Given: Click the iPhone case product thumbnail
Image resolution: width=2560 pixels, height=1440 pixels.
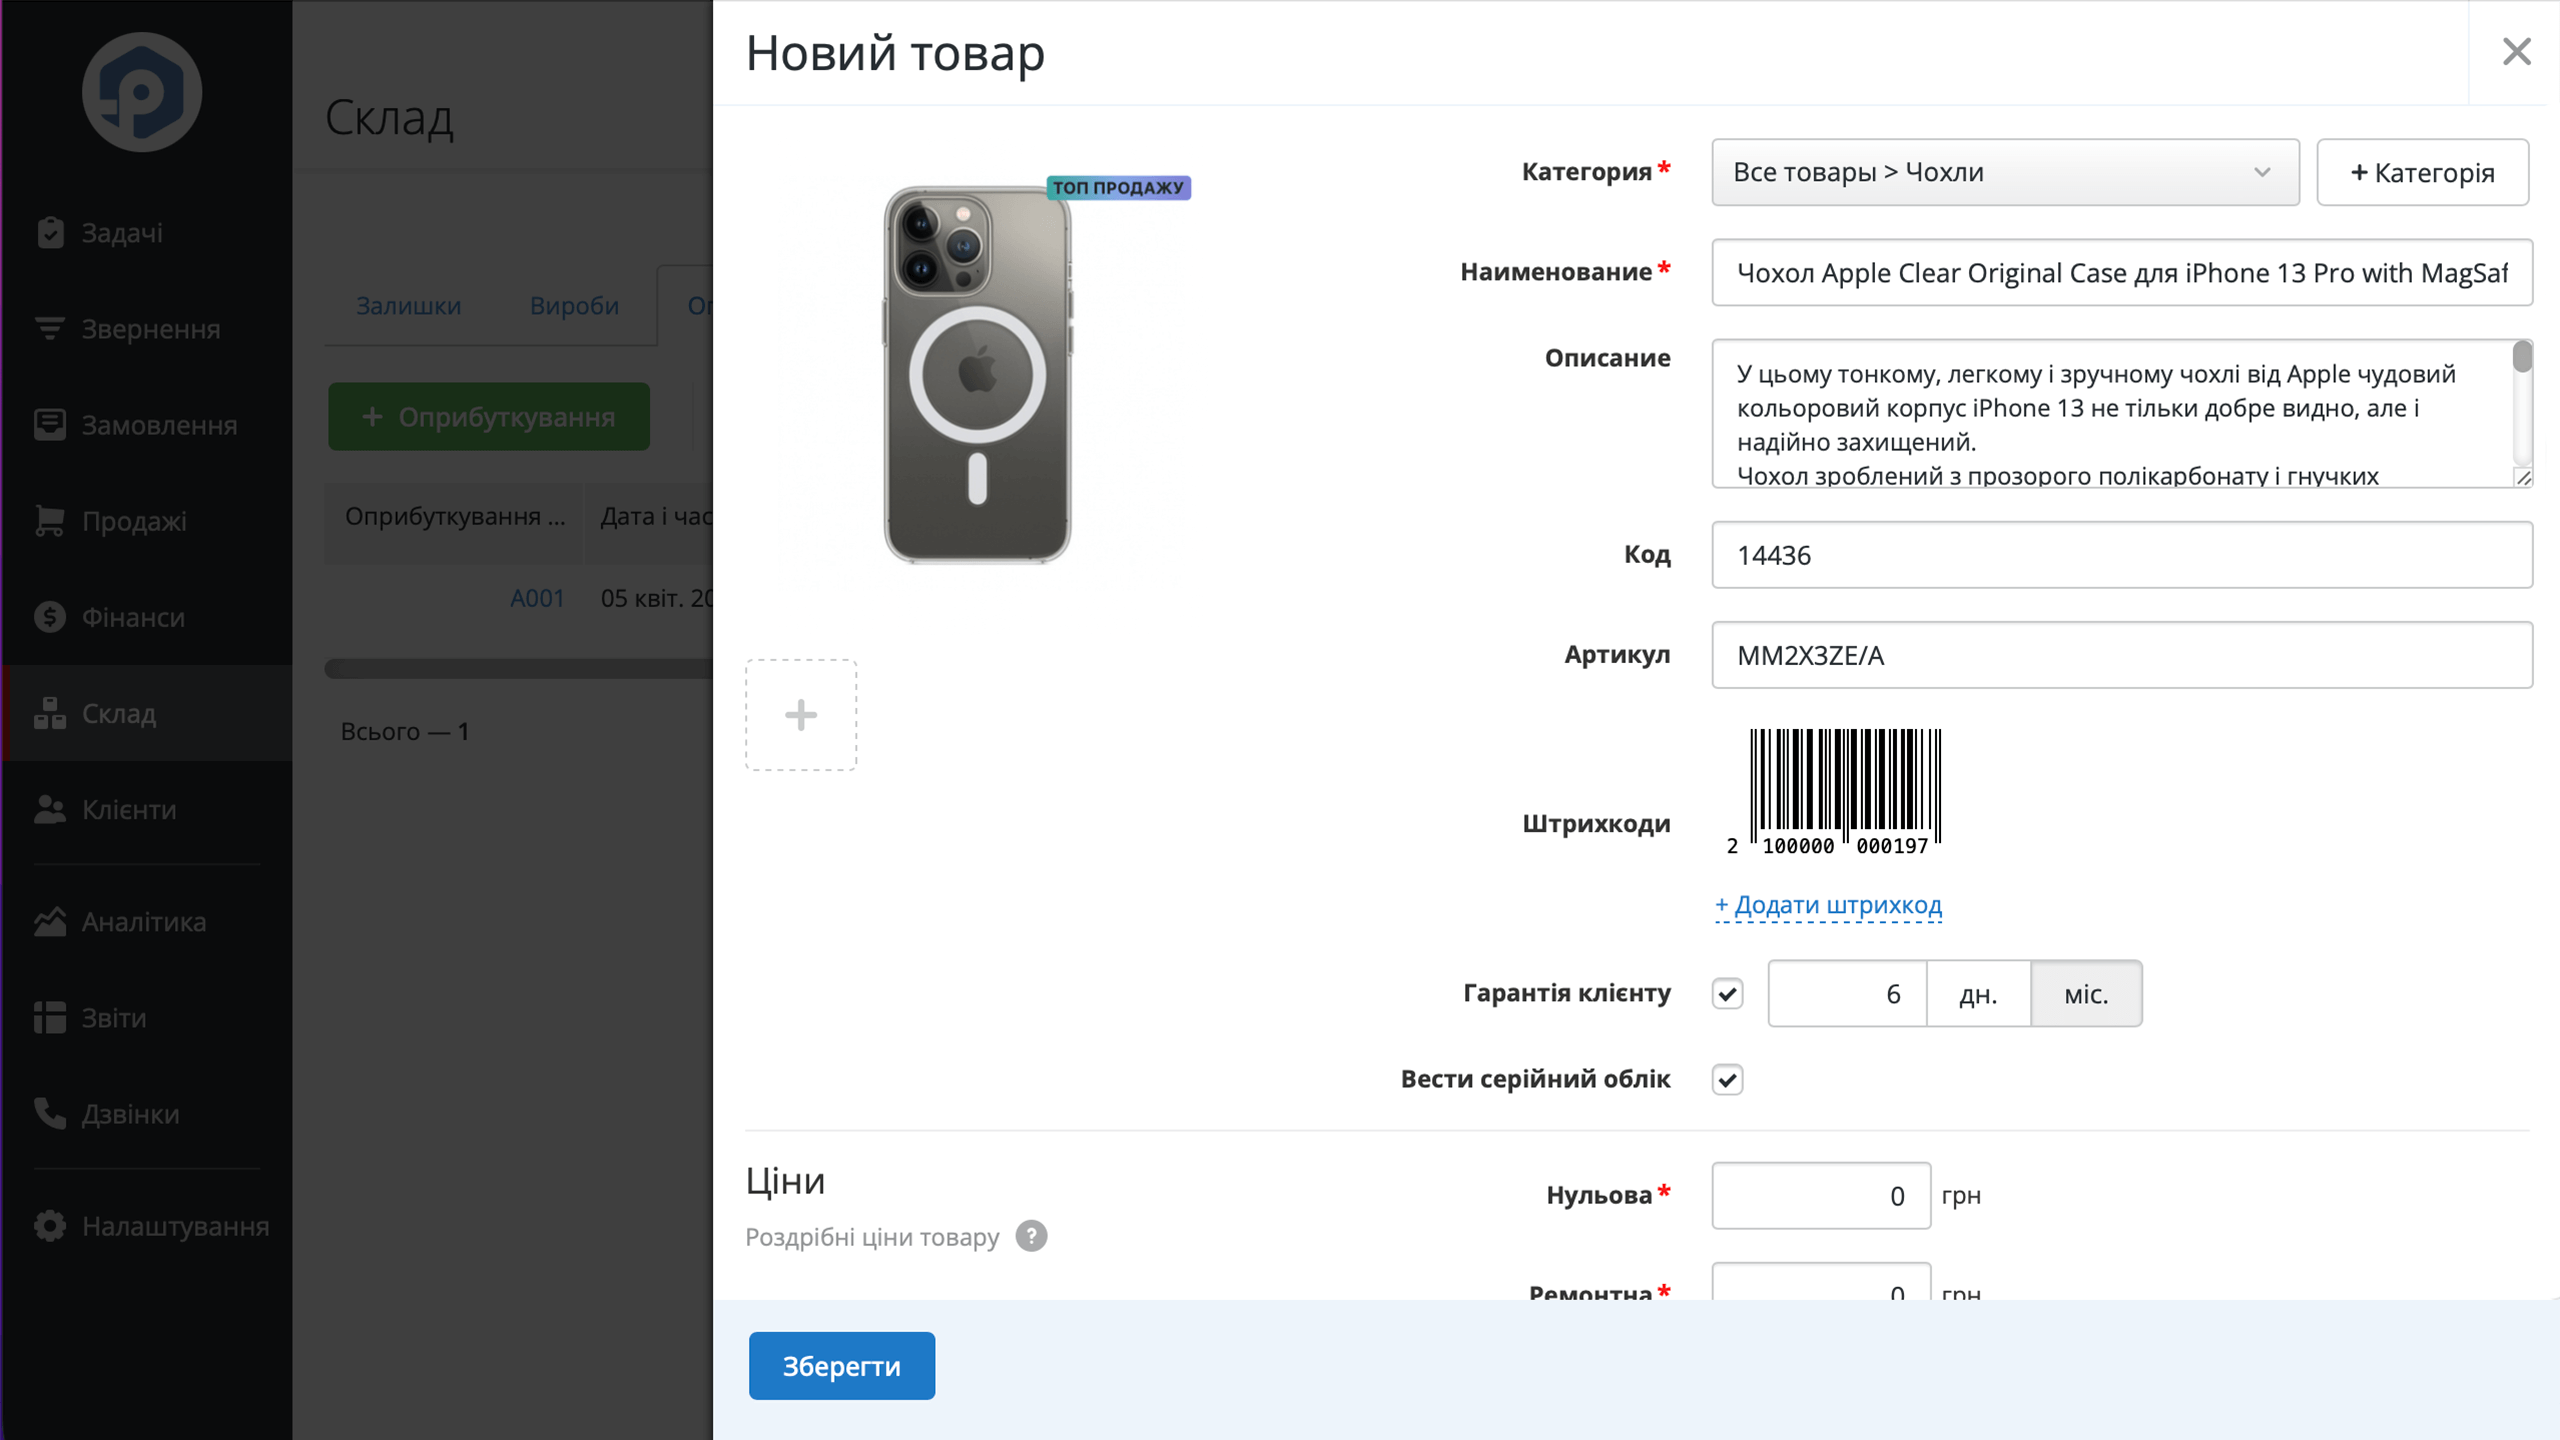Looking at the screenshot, I should tap(977, 375).
